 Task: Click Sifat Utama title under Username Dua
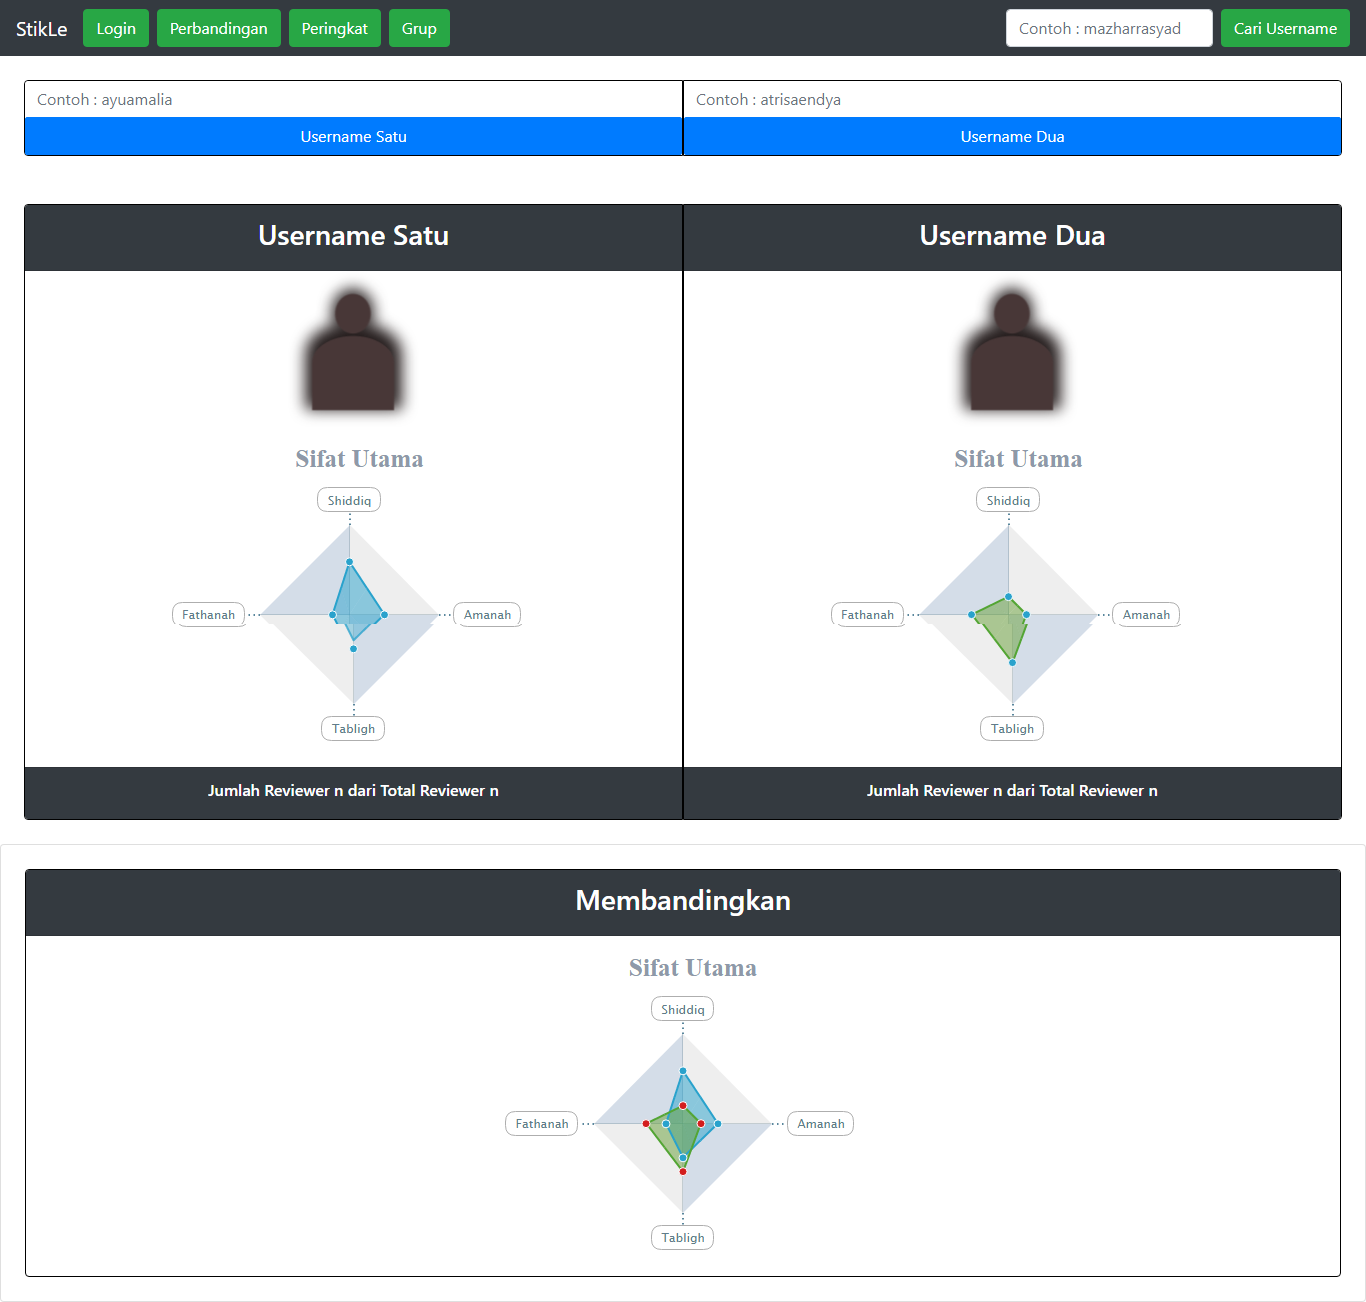point(1018,459)
